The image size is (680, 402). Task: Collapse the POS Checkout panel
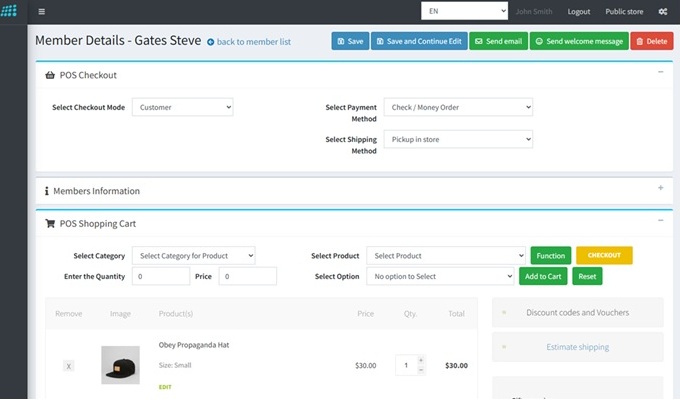tap(660, 73)
